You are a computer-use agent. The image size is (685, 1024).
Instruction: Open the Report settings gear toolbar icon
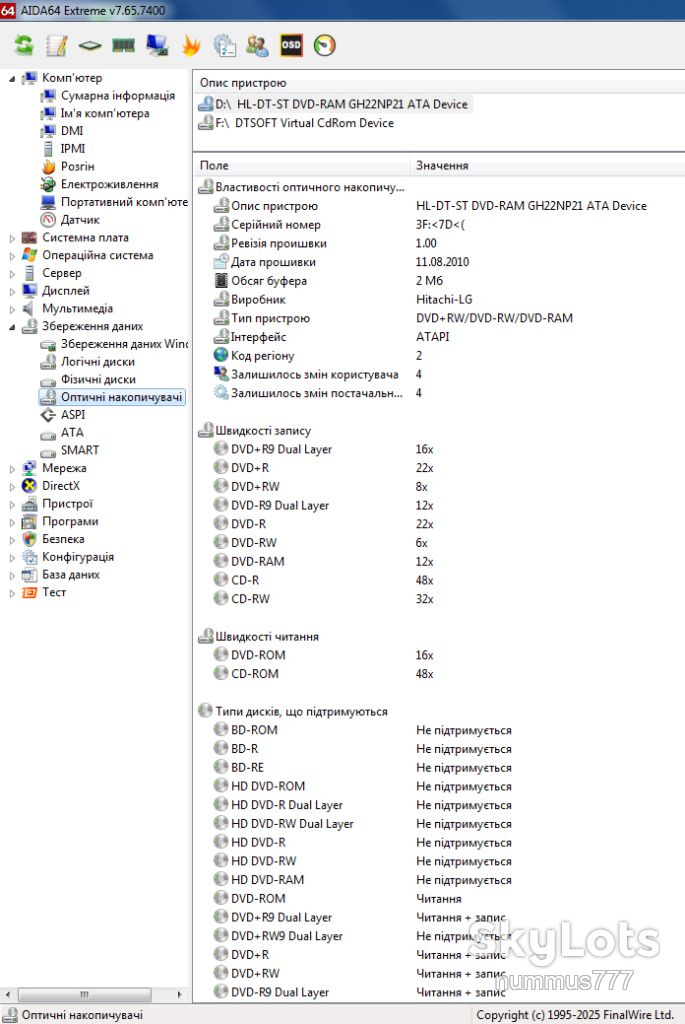(x=225, y=45)
